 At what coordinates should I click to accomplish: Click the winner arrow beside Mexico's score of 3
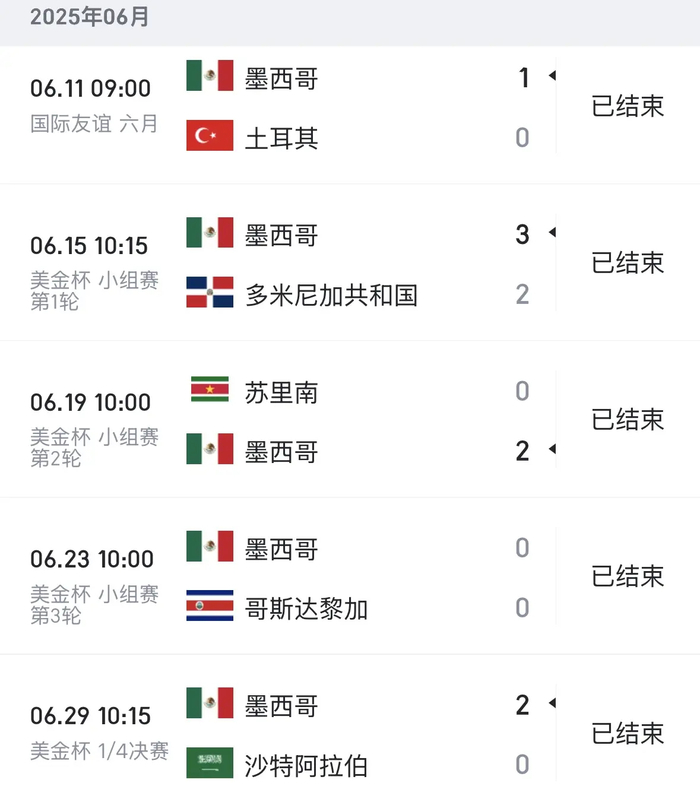(551, 234)
